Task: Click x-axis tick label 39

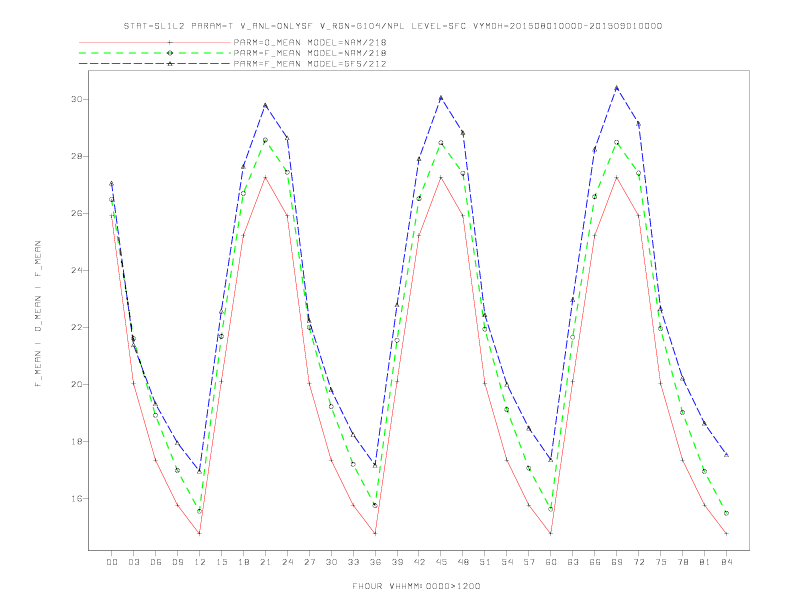Action: pos(397,562)
